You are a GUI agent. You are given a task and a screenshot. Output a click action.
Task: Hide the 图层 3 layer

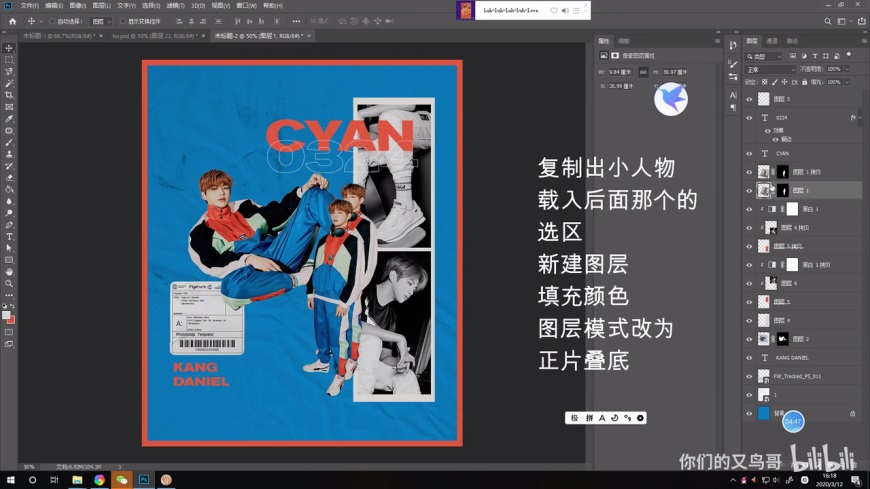coord(749,99)
